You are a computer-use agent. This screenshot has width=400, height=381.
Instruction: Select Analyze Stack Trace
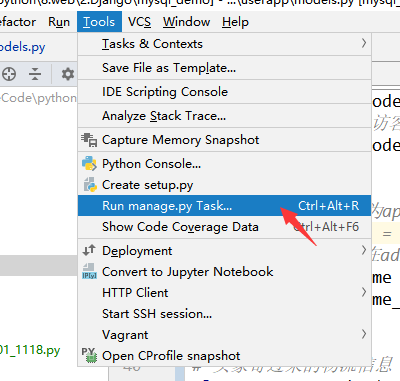(224, 116)
